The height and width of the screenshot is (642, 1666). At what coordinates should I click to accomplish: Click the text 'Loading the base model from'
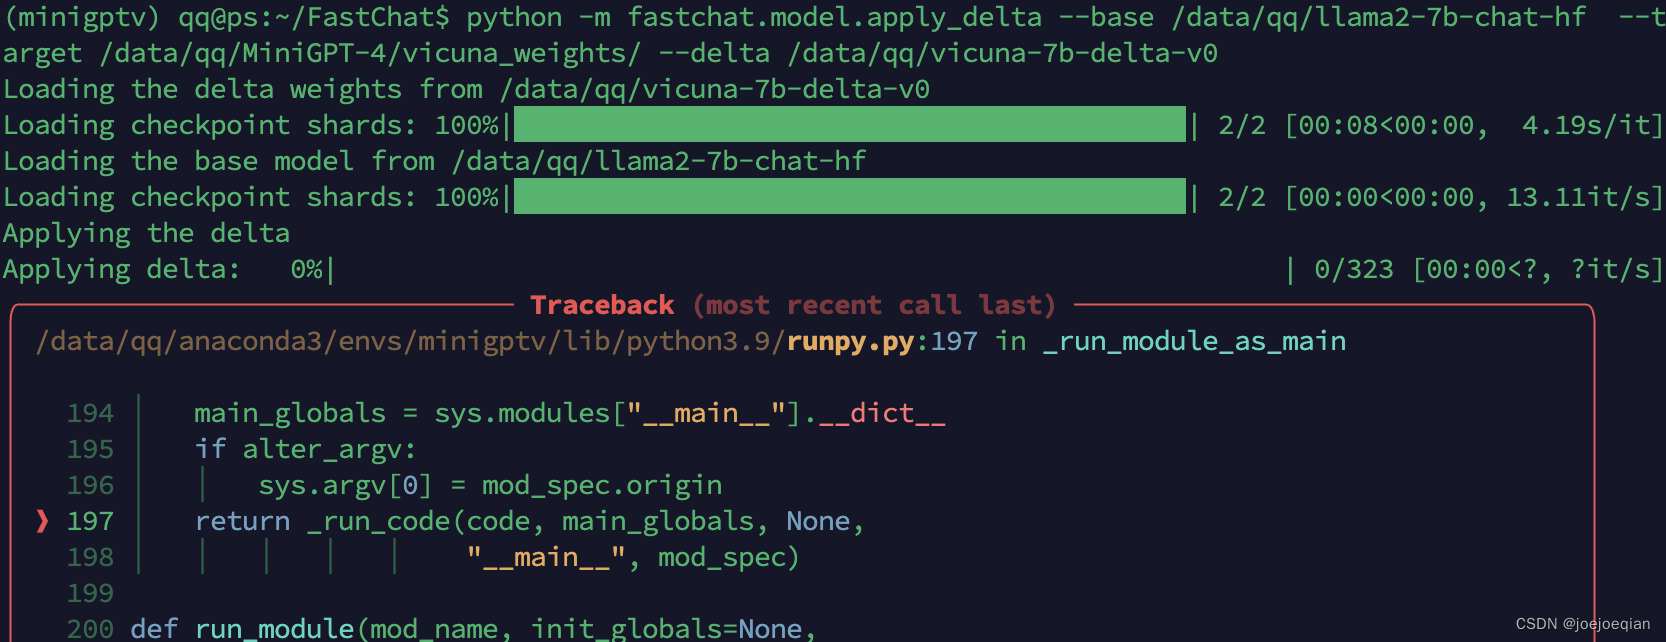click(x=219, y=161)
